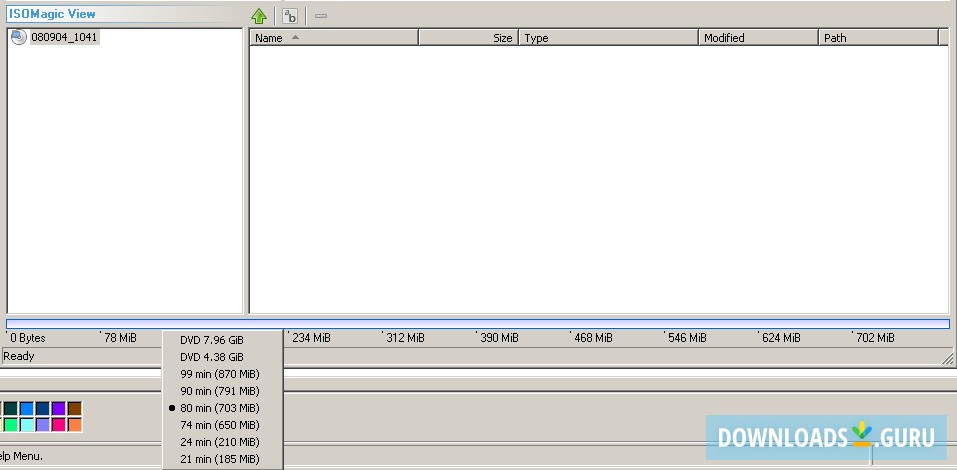957x470 pixels.
Task: Click the 0 Bytes capacity scale label
Action: [x=28, y=338]
